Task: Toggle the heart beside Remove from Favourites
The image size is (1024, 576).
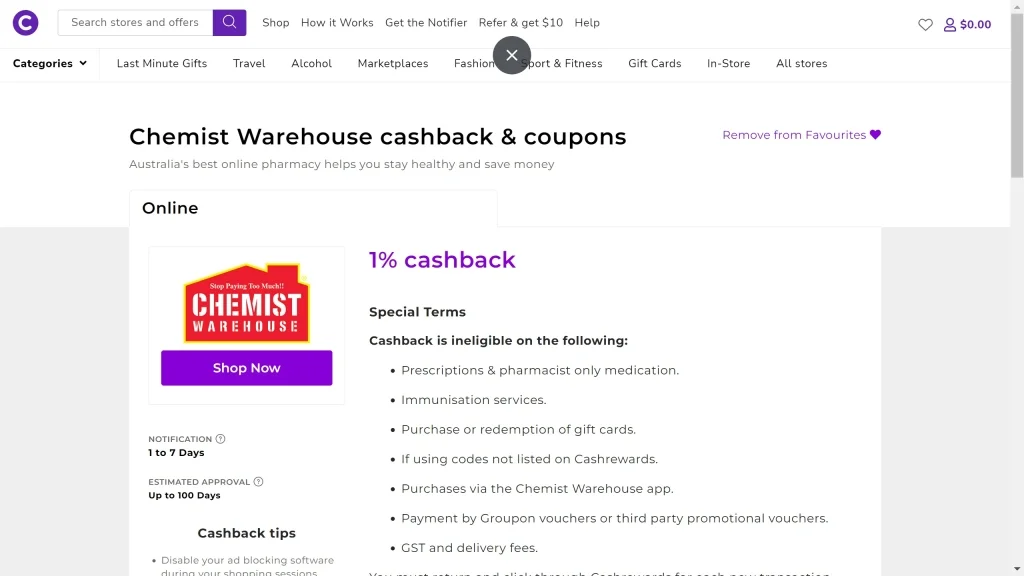Action: [x=875, y=134]
